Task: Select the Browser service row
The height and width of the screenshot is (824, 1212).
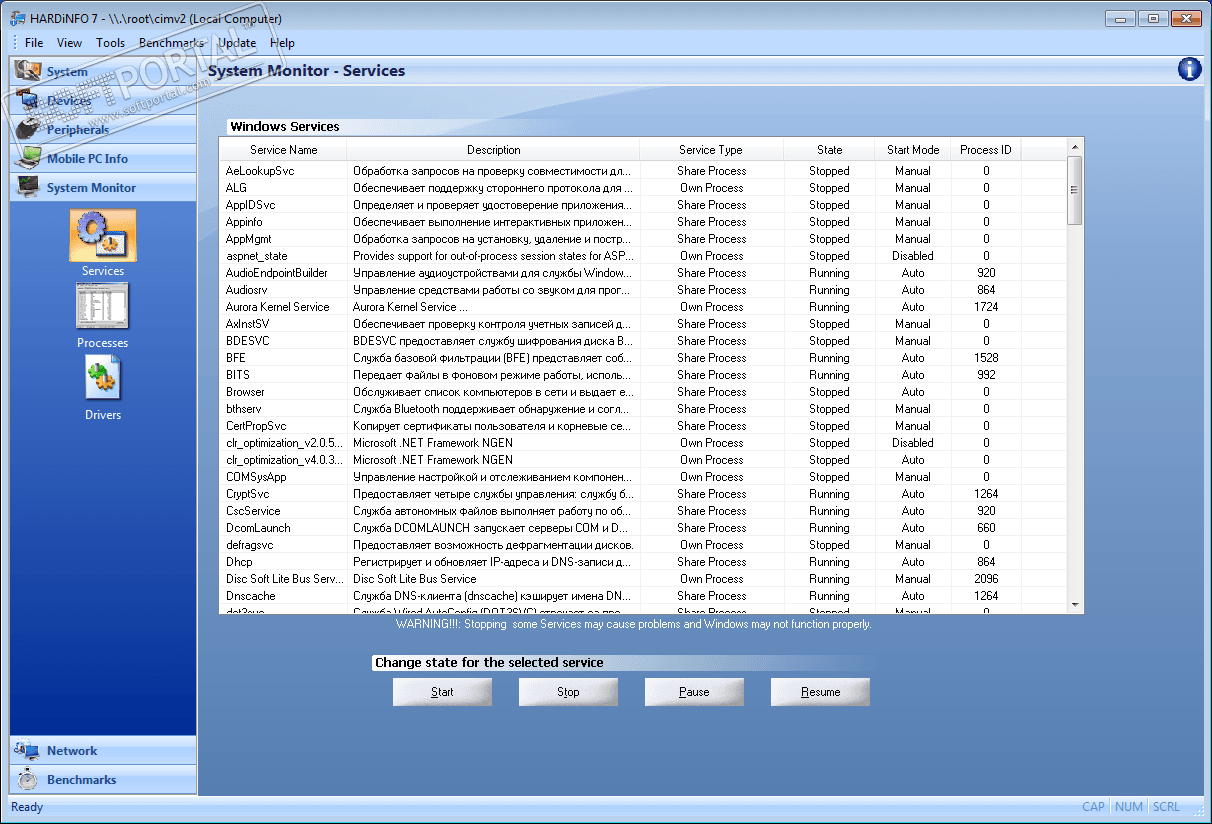Action: (643, 392)
